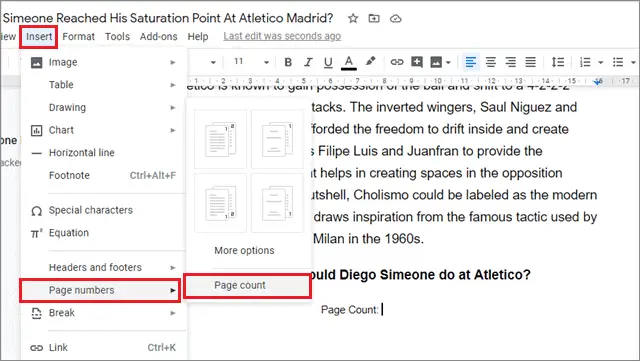Screen dimensions: 640x361
Task: Click the Chart menu icon
Action: coord(36,130)
